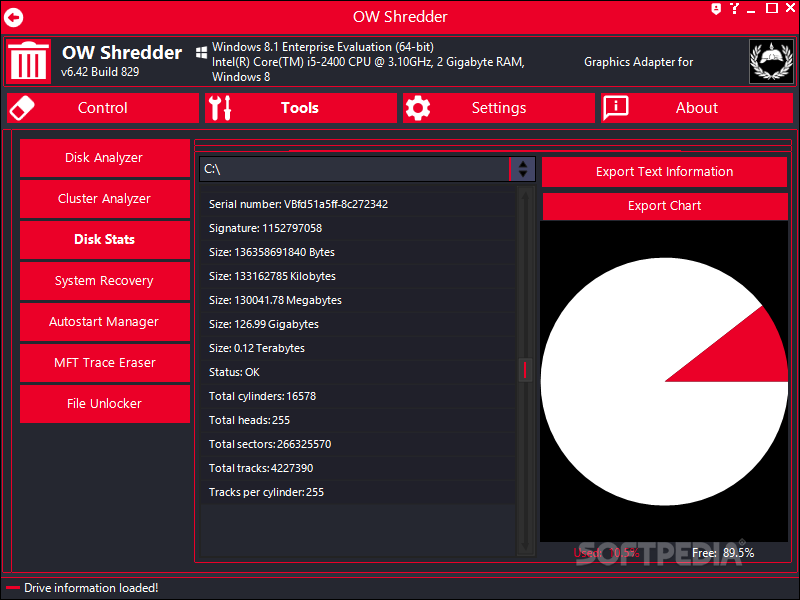Open the Control tab
Viewport: 800px width, 600px height.
(x=103, y=108)
